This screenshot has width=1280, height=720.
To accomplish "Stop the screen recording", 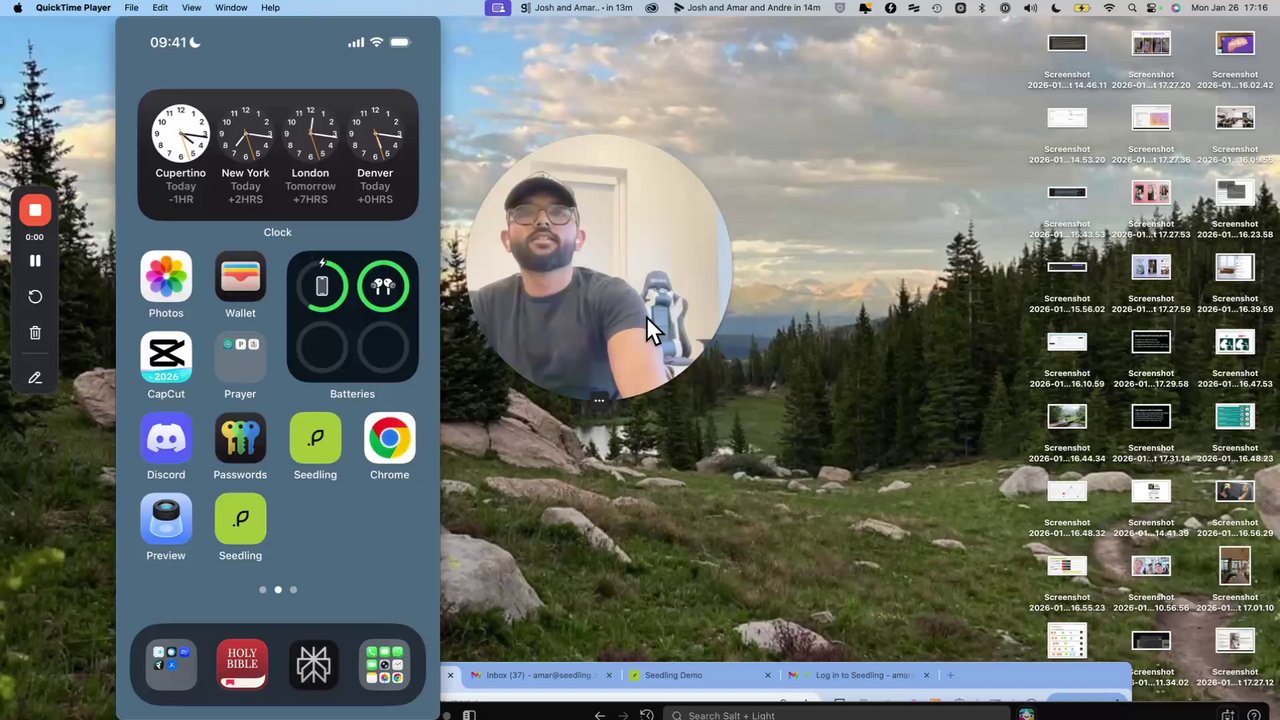I will 35,210.
